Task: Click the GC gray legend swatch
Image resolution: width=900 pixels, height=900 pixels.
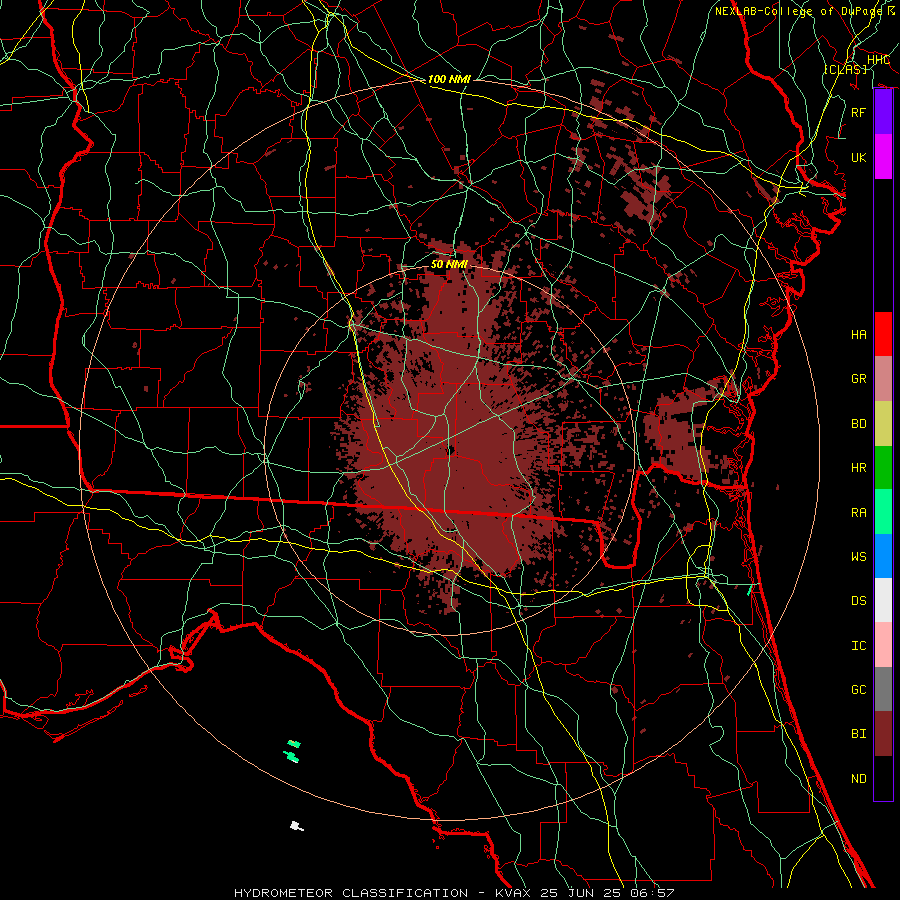Action: 883,689
